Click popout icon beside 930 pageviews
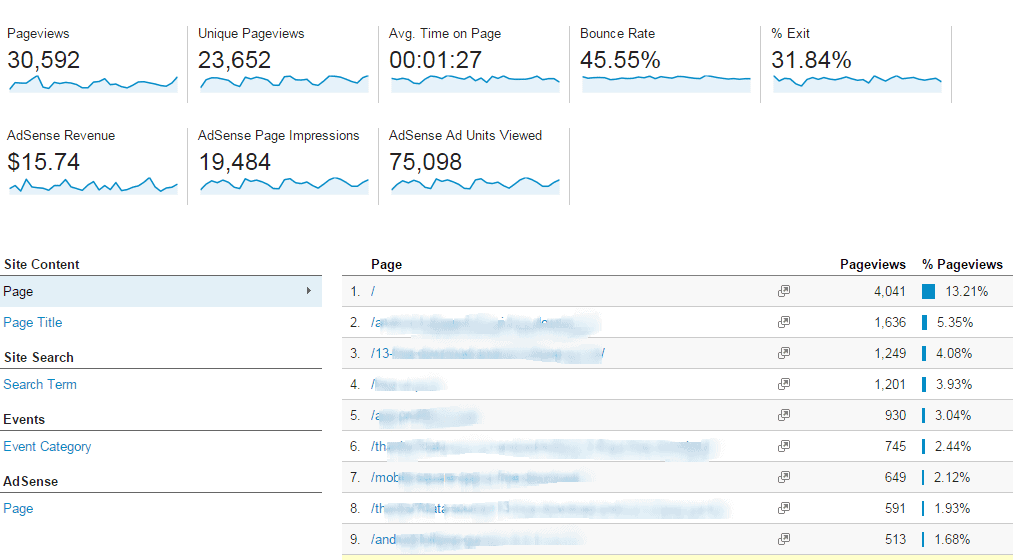Screen dimensions: 1013x560 [x=784, y=415]
